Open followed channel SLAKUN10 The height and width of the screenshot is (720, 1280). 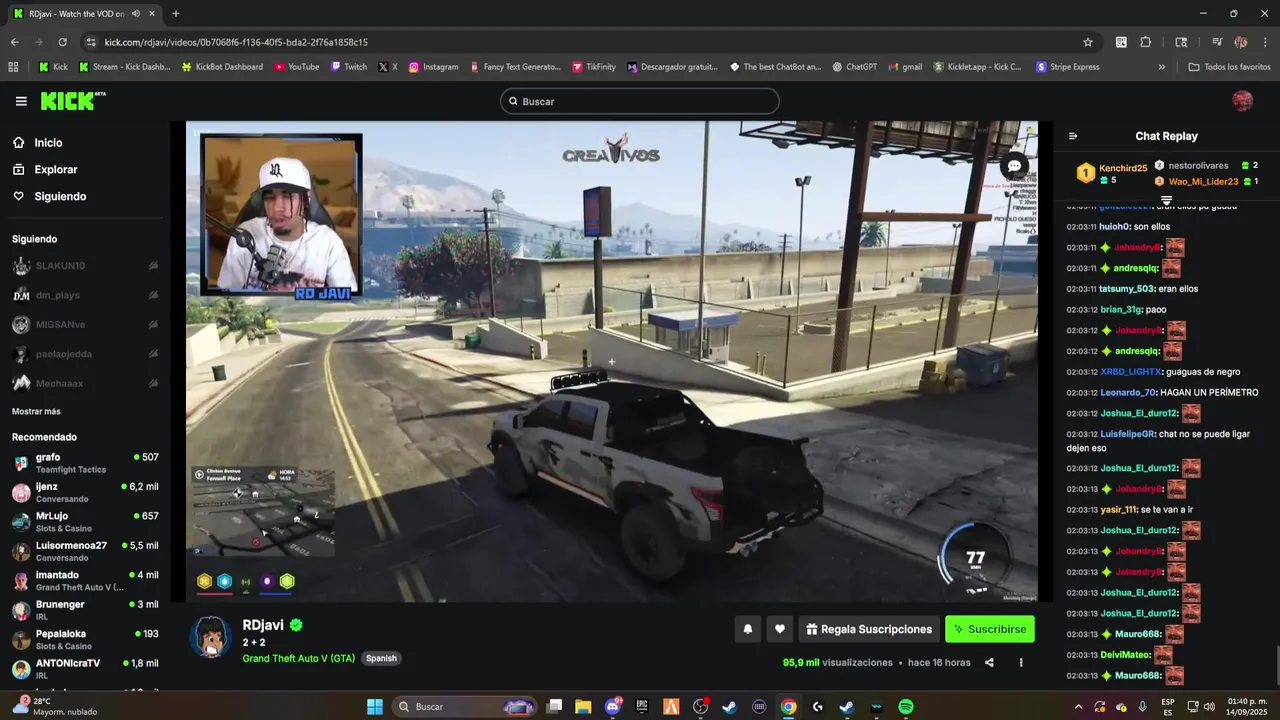point(85,266)
